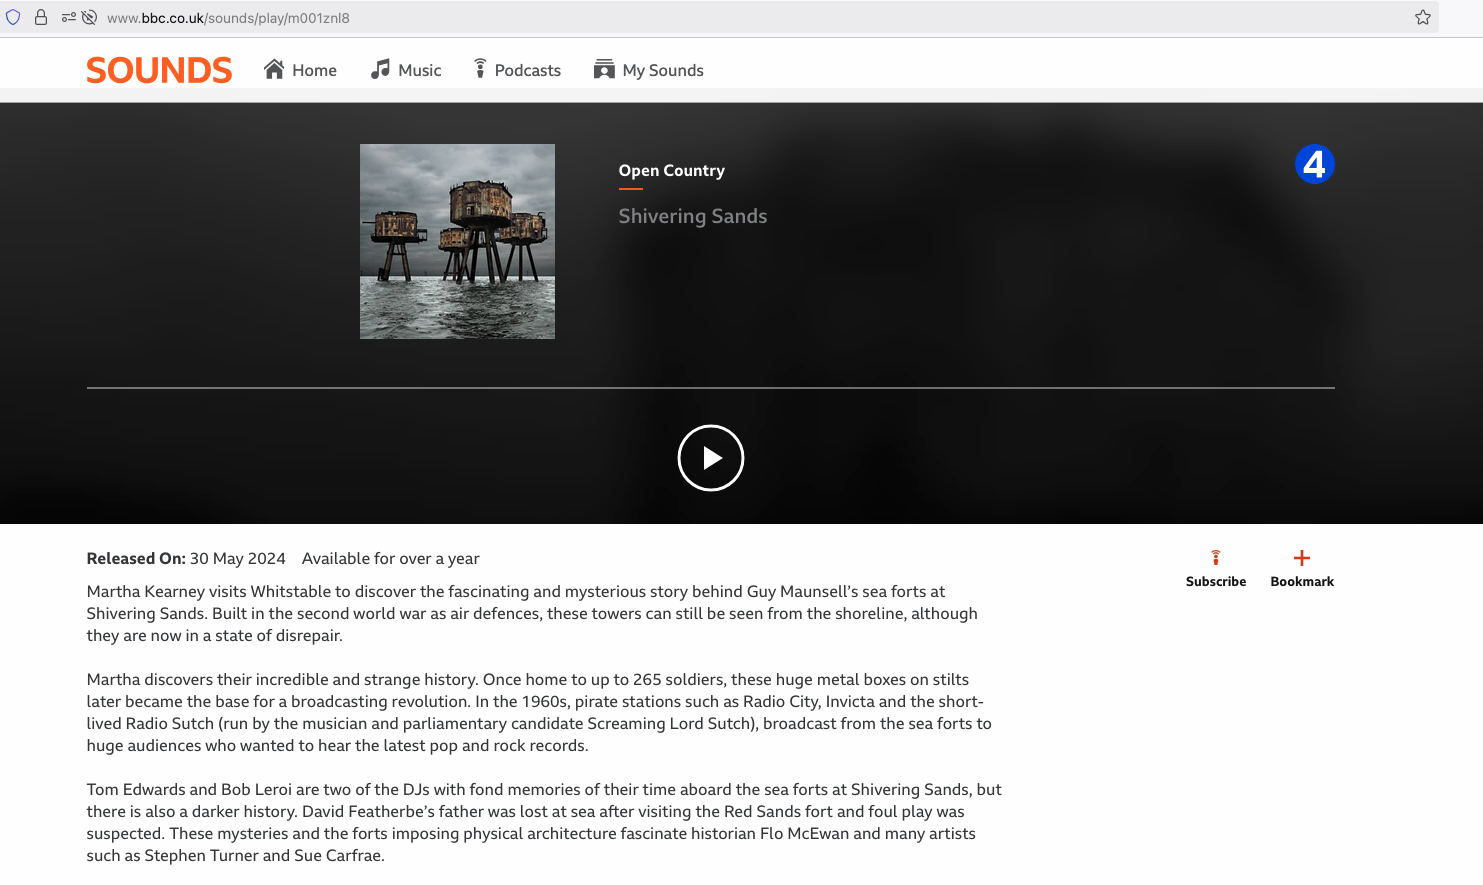
Task: Open My Sounds via its icon
Action: point(604,69)
